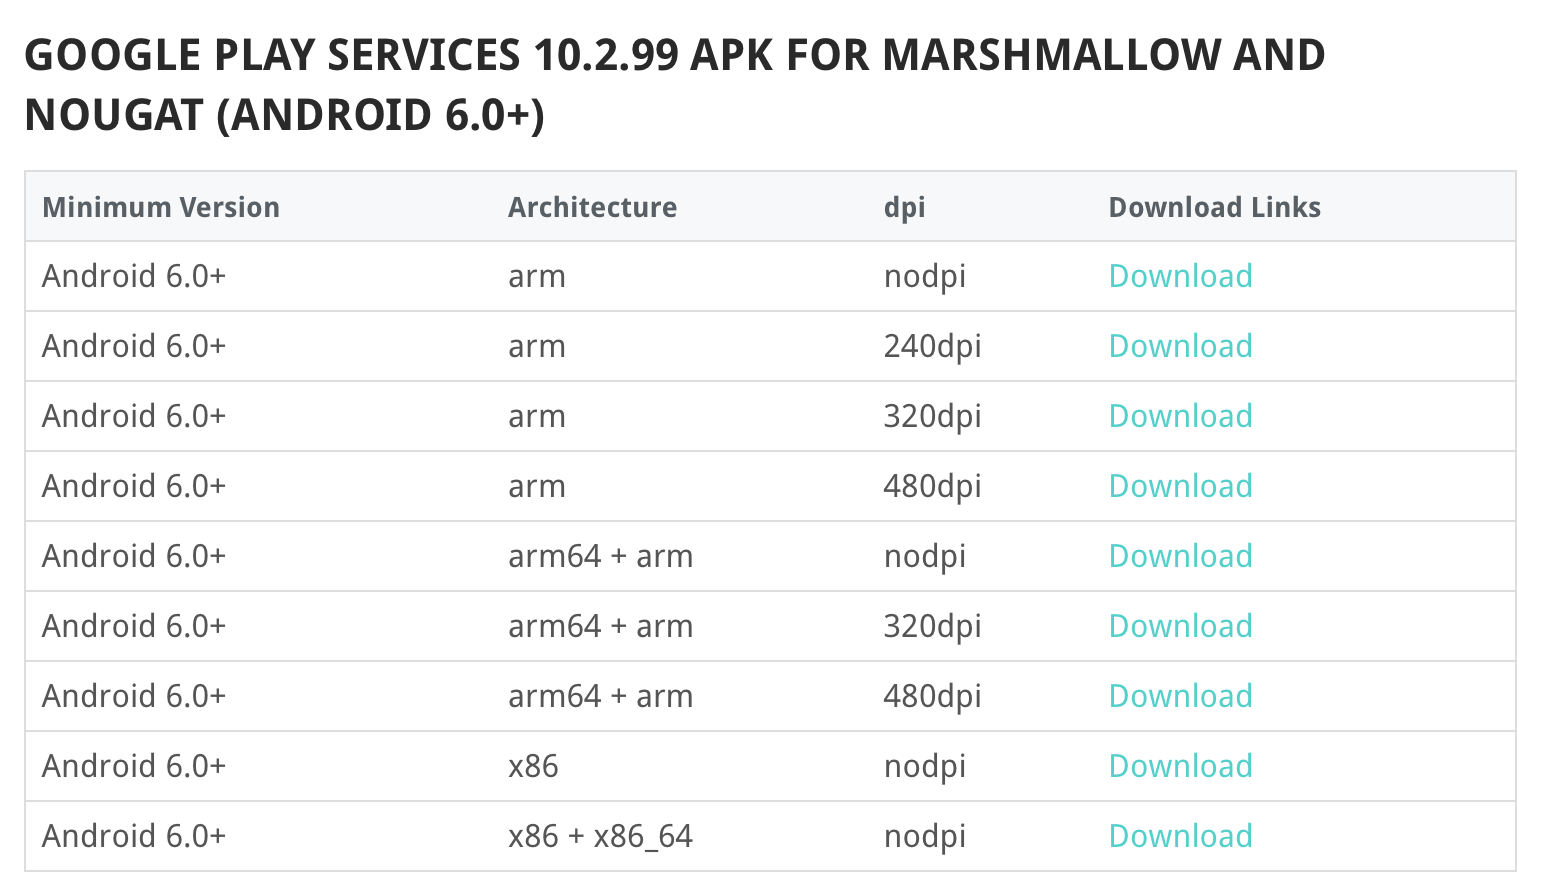Click the 480dpi cell in the arm64 row
The image size is (1544, 896).
click(x=932, y=696)
